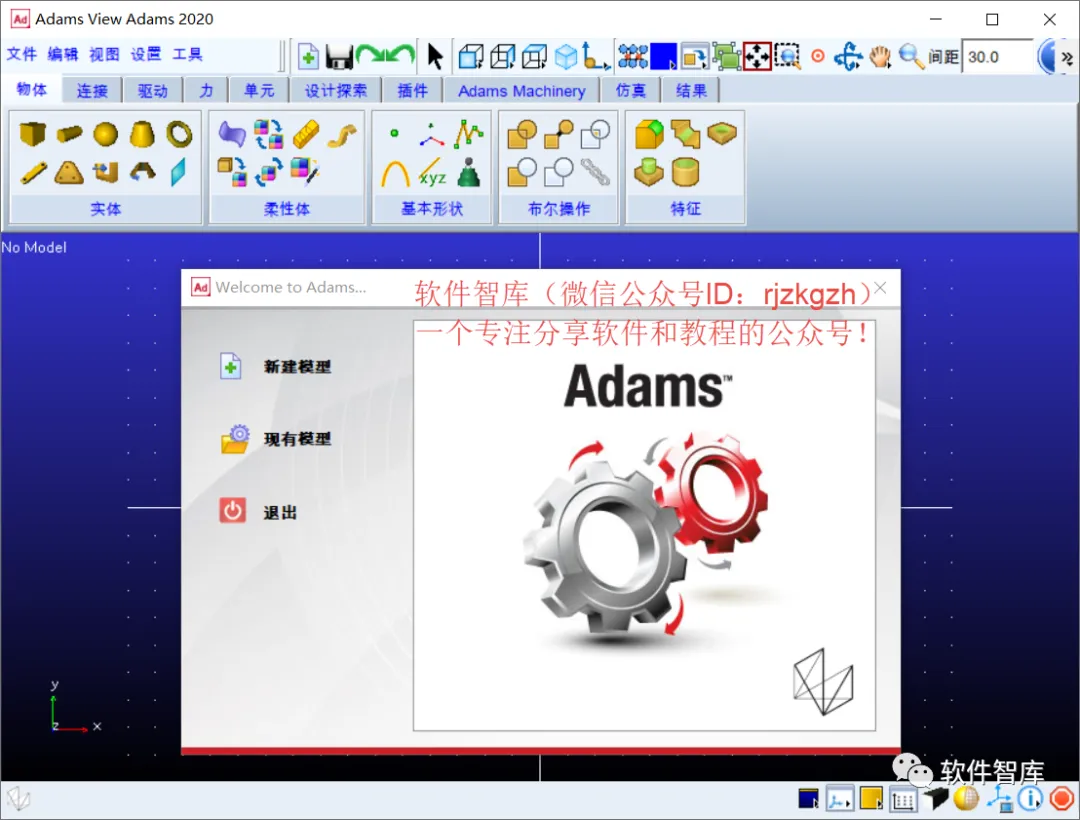The height and width of the screenshot is (820, 1080).
Task: Click the chain link boolean icon
Action: (x=595, y=172)
